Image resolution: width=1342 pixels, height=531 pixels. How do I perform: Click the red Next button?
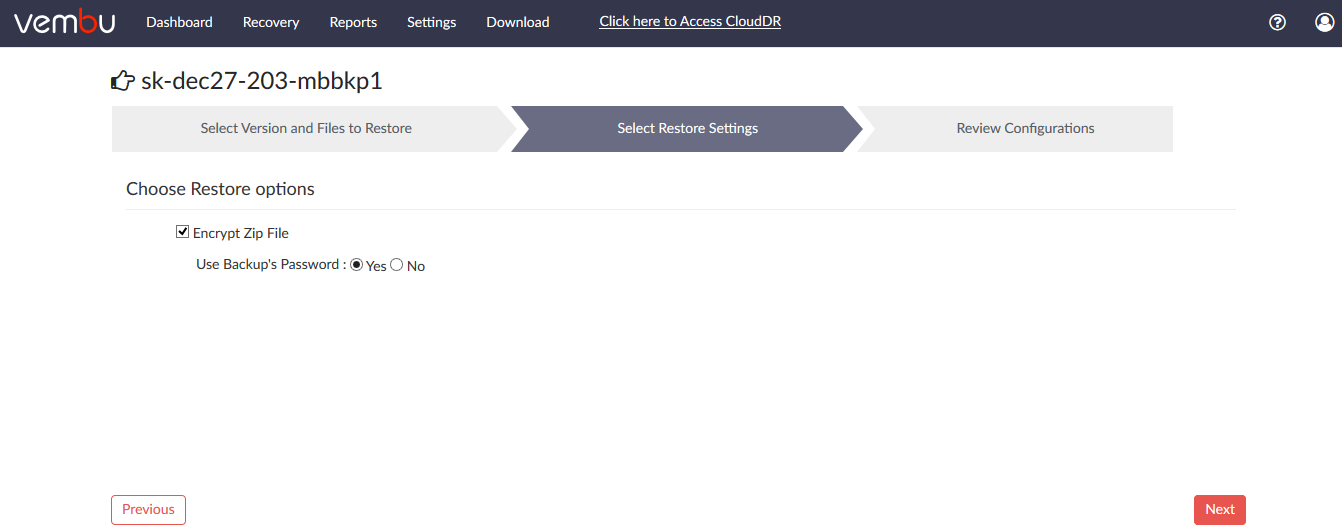point(1220,510)
